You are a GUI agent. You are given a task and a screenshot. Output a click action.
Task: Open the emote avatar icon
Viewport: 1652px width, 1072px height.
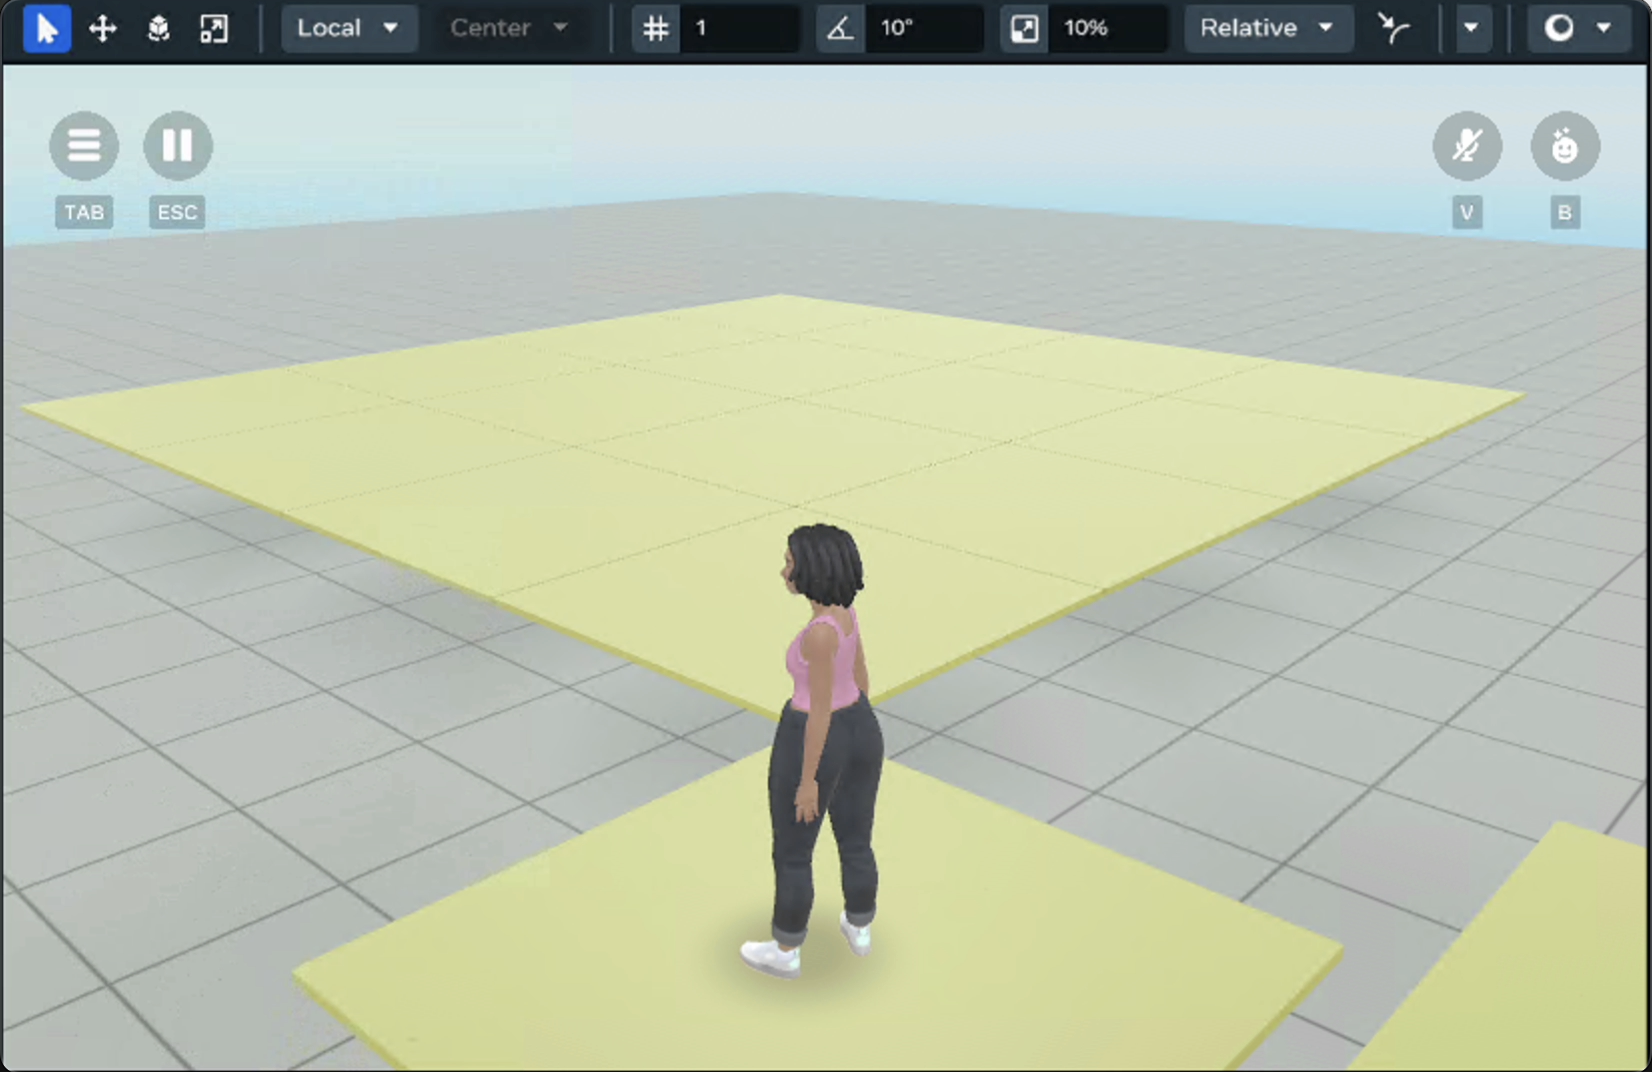(x=1565, y=146)
